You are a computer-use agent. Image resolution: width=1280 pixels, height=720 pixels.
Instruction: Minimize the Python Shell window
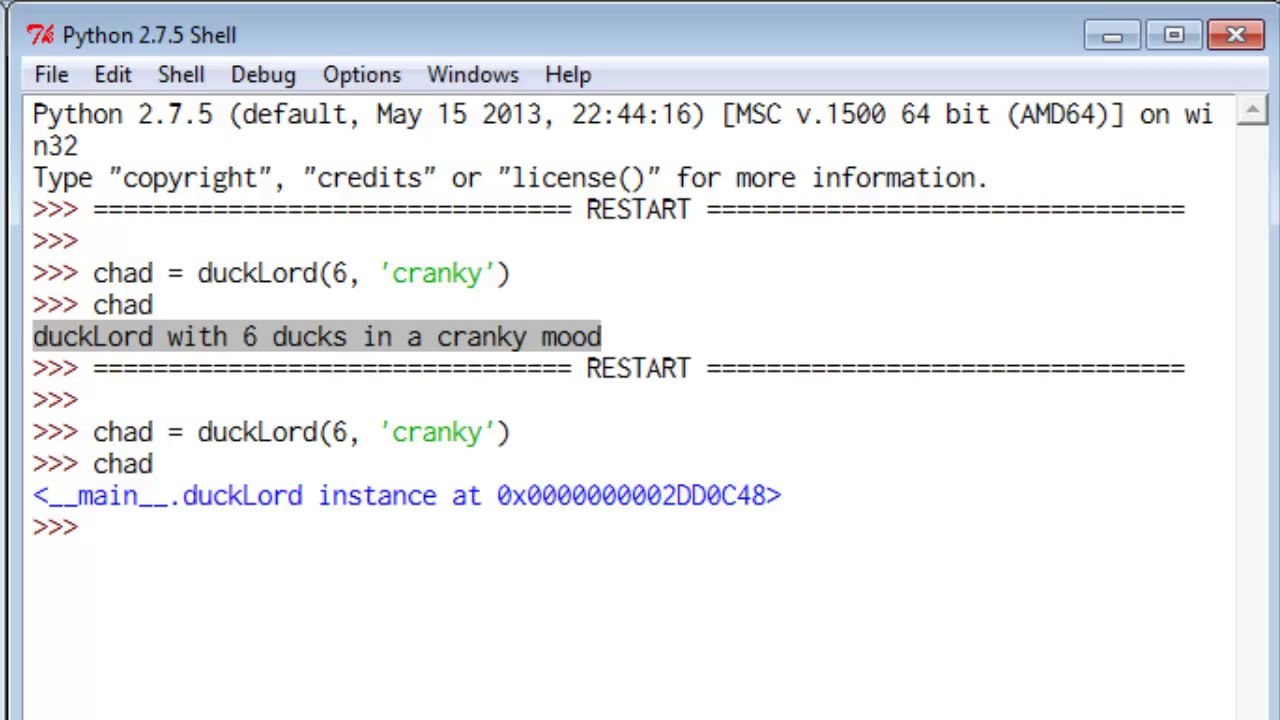click(1113, 36)
